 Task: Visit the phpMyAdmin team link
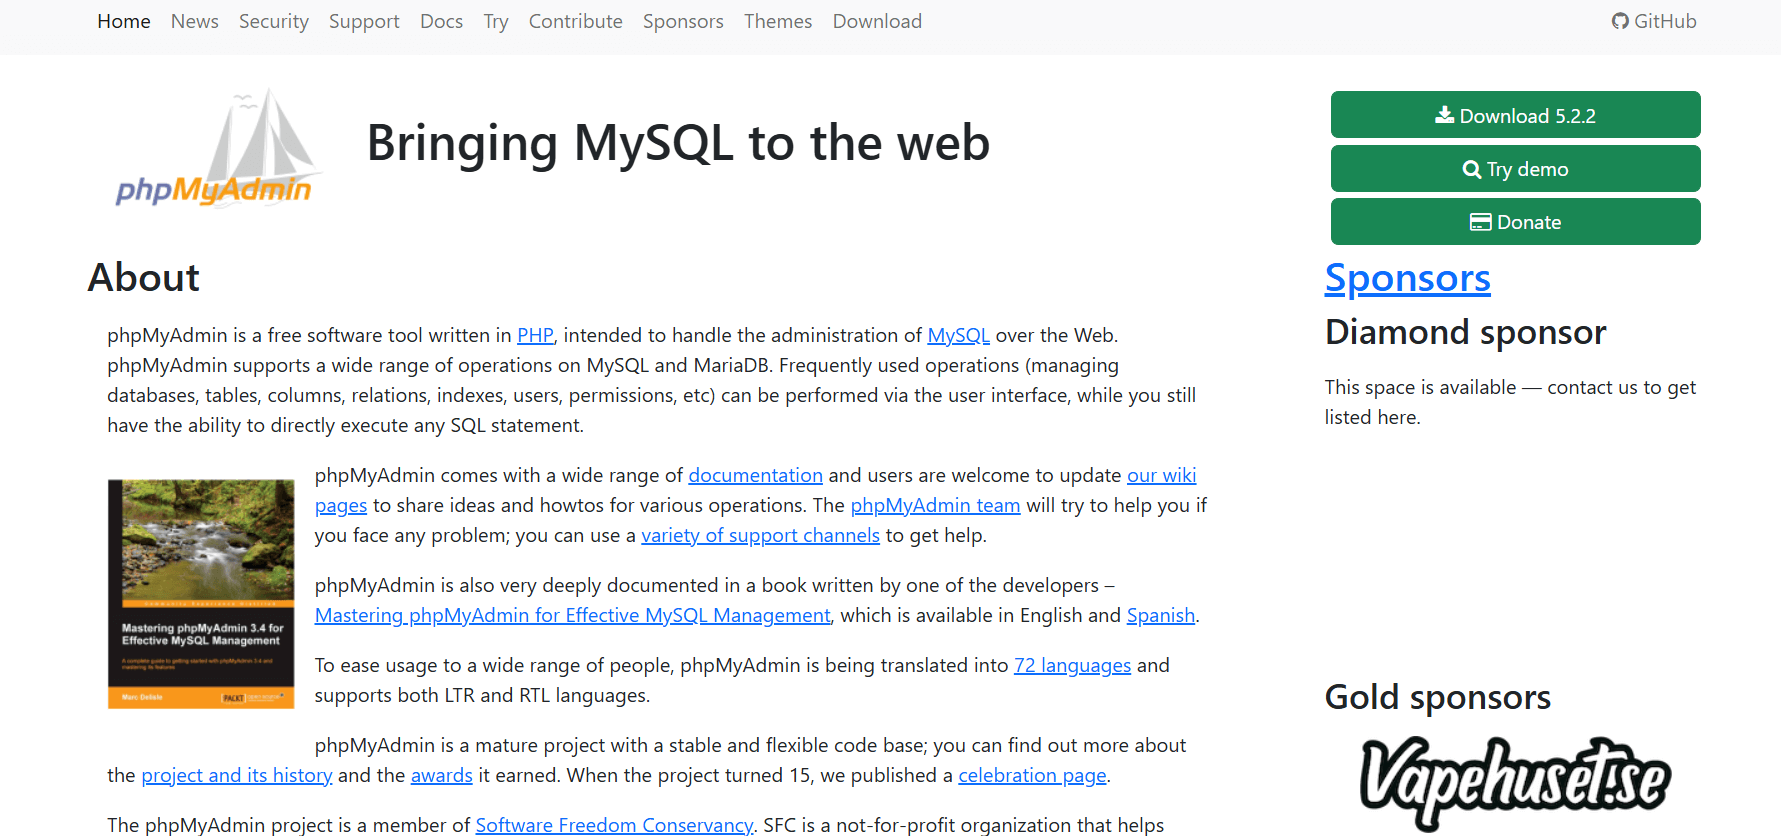(x=935, y=505)
